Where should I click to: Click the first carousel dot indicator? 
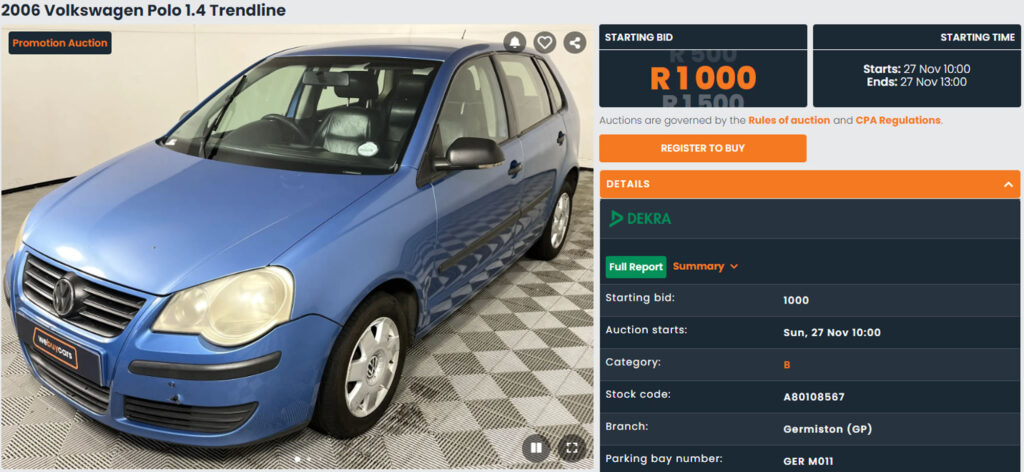click(298, 459)
